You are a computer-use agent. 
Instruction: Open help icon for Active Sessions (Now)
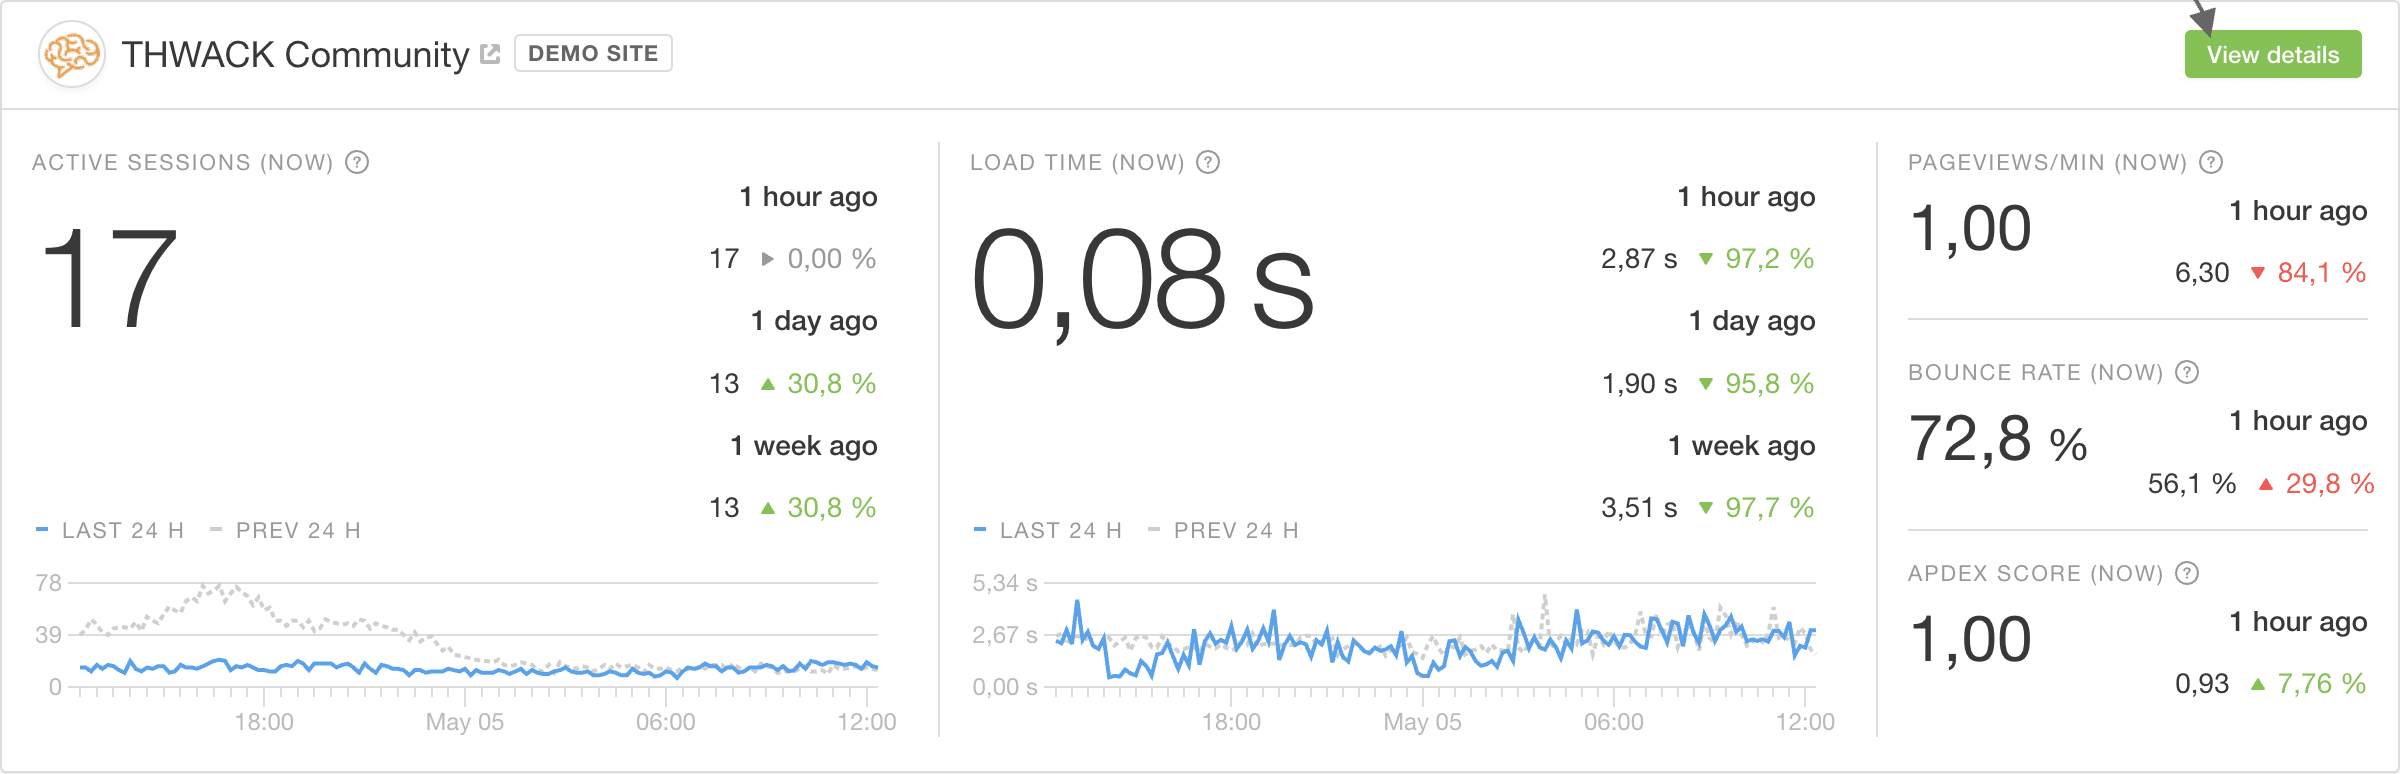pyautogui.click(x=357, y=162)
